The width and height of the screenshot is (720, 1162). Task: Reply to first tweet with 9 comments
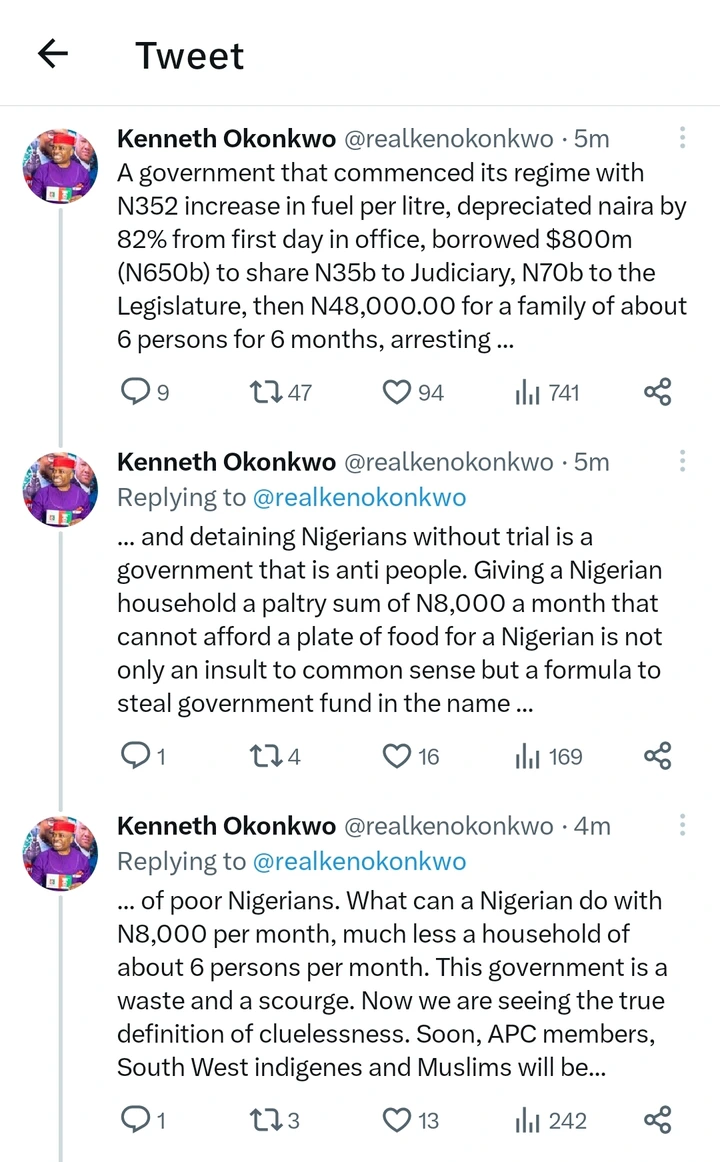click(x=134, y=392)
